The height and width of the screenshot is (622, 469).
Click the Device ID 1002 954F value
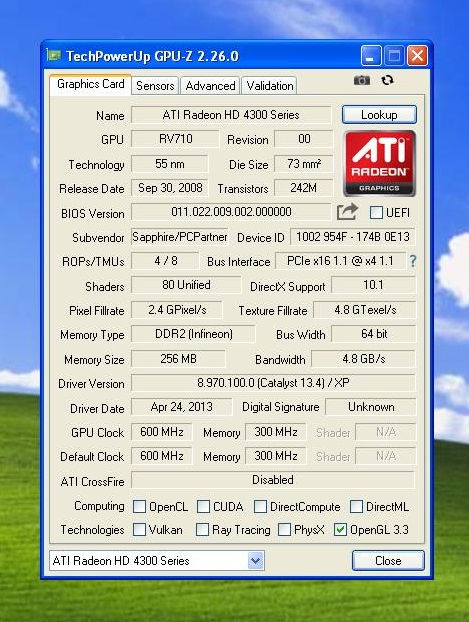pos(353,237)
